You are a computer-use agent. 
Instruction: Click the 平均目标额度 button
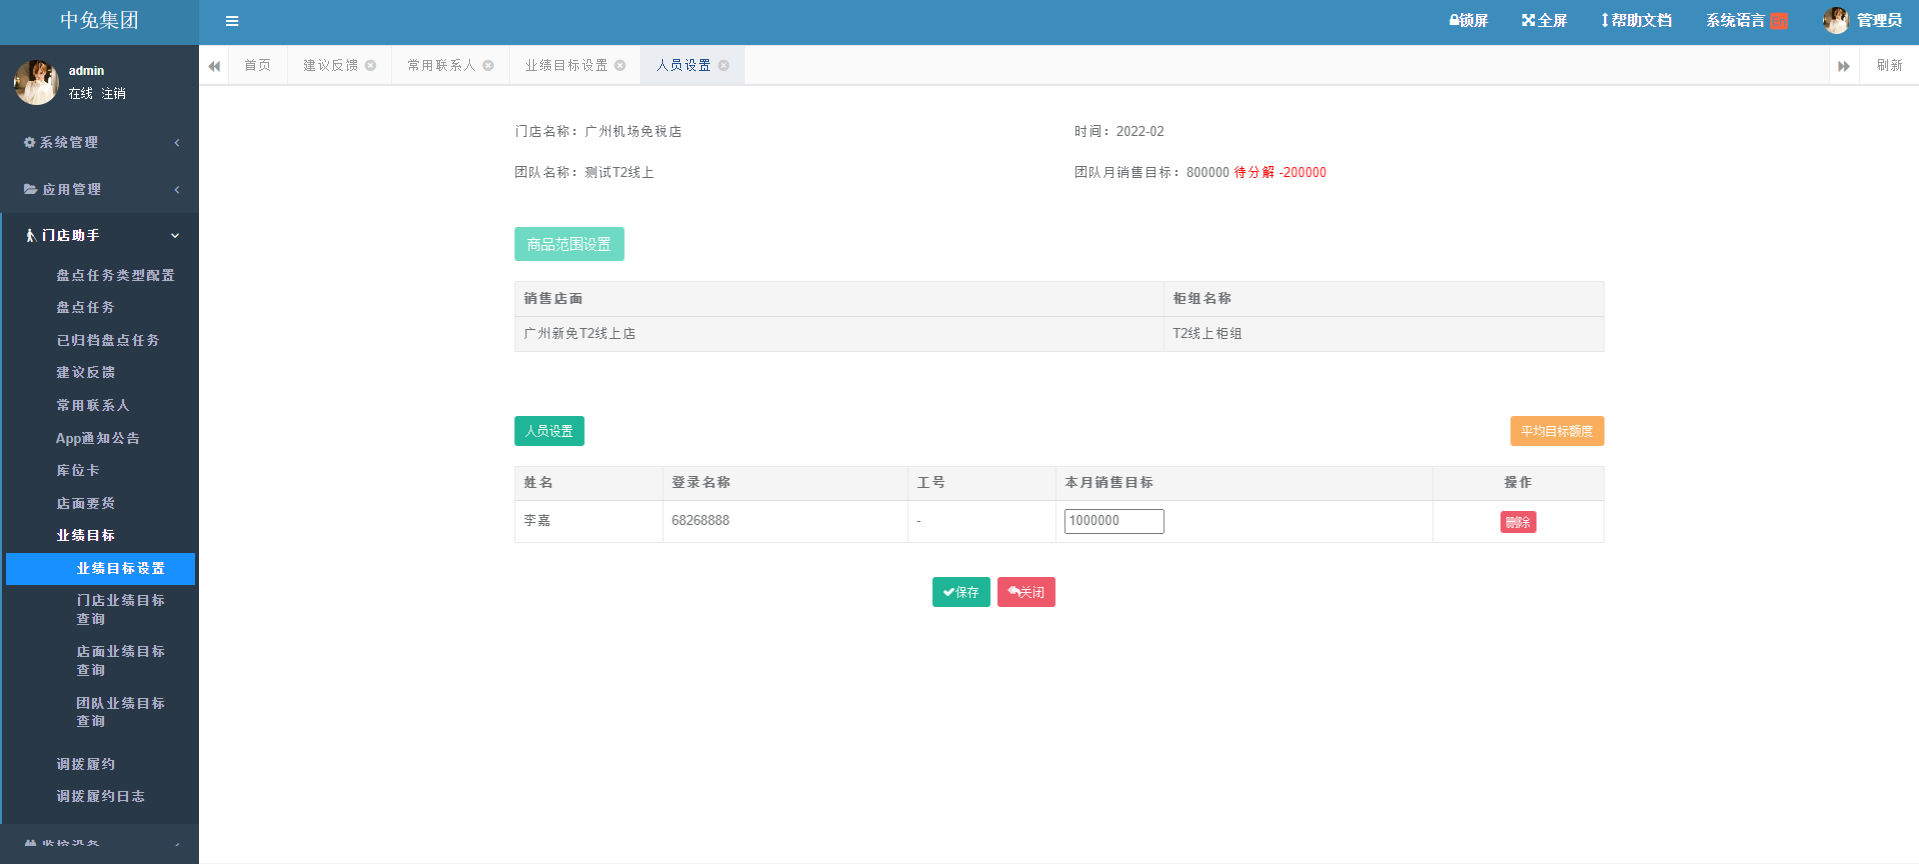coord(1556,431)
